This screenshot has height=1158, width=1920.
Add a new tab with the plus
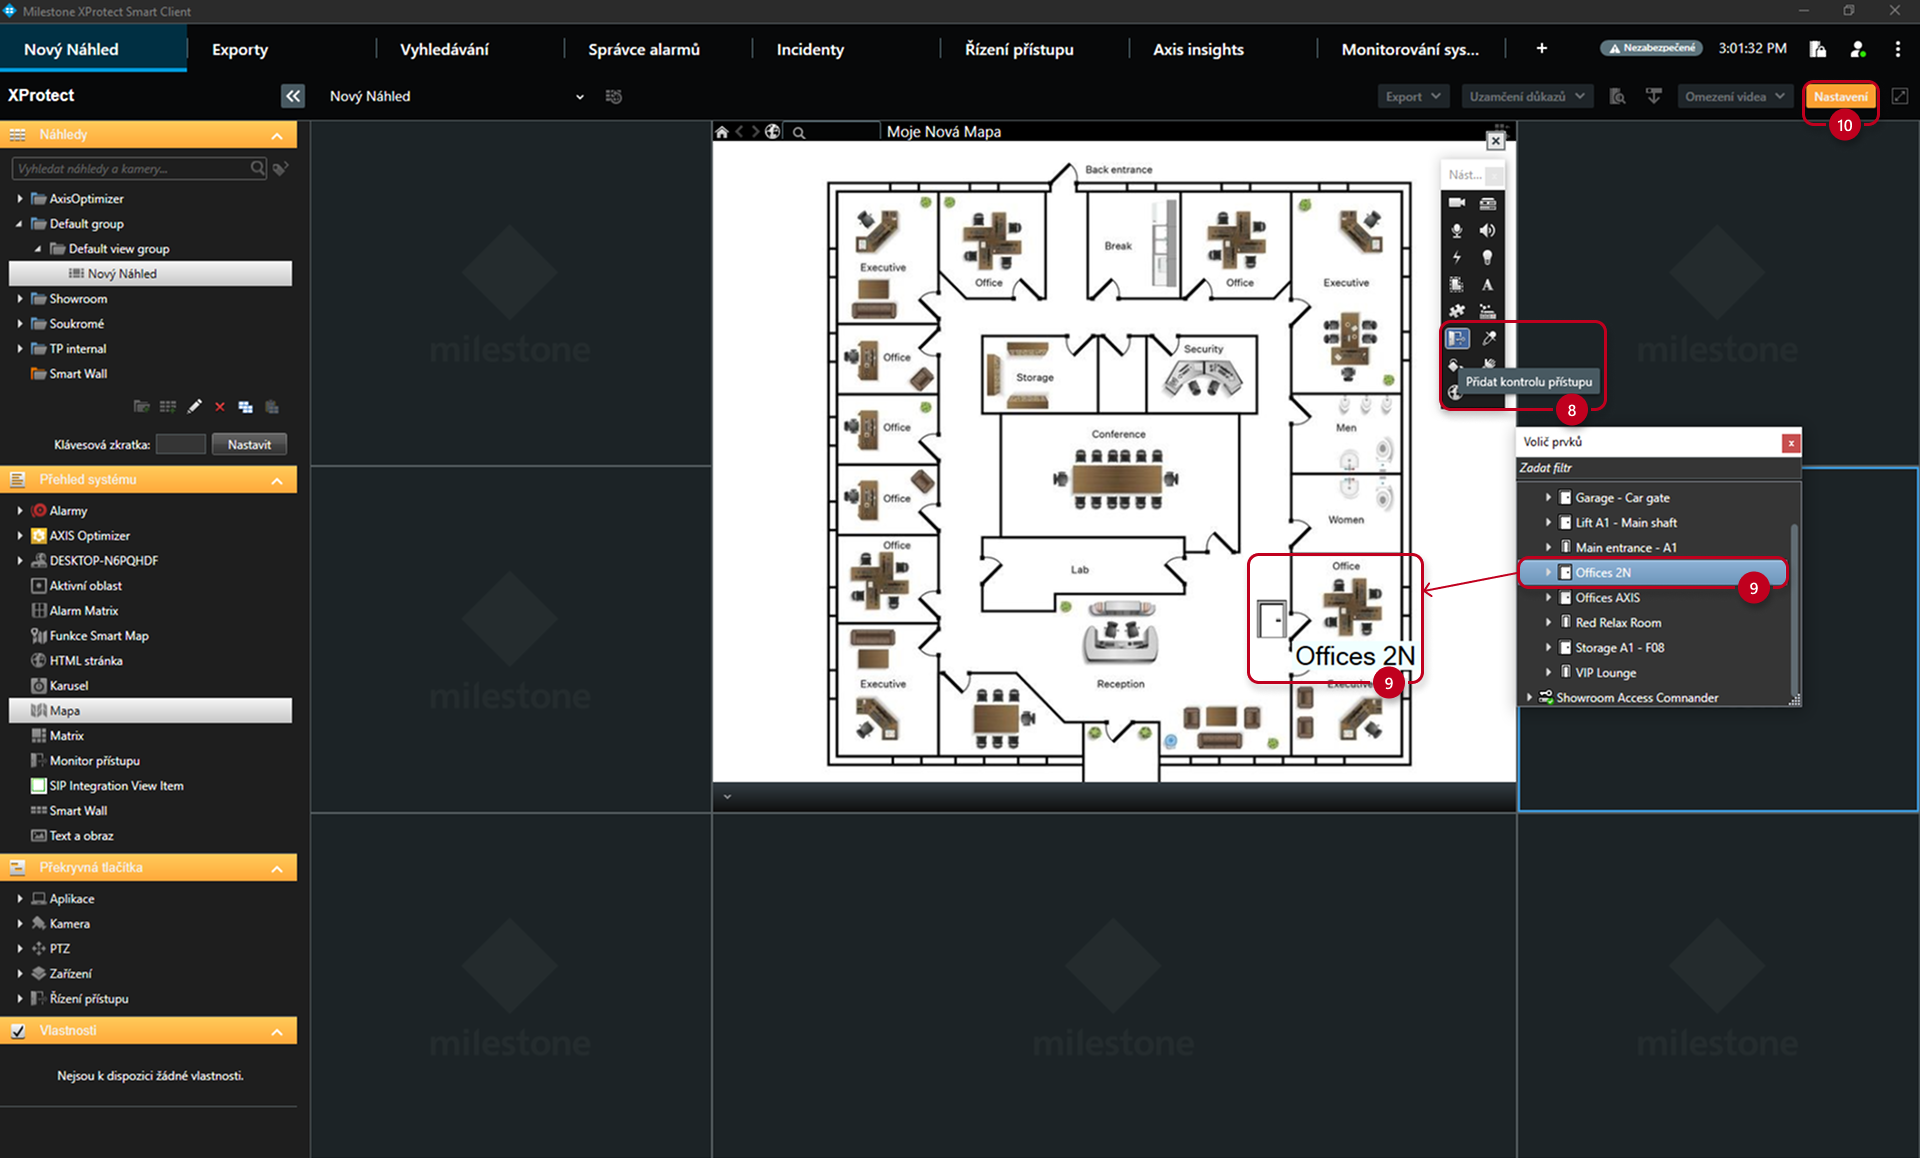[1542, 48]
